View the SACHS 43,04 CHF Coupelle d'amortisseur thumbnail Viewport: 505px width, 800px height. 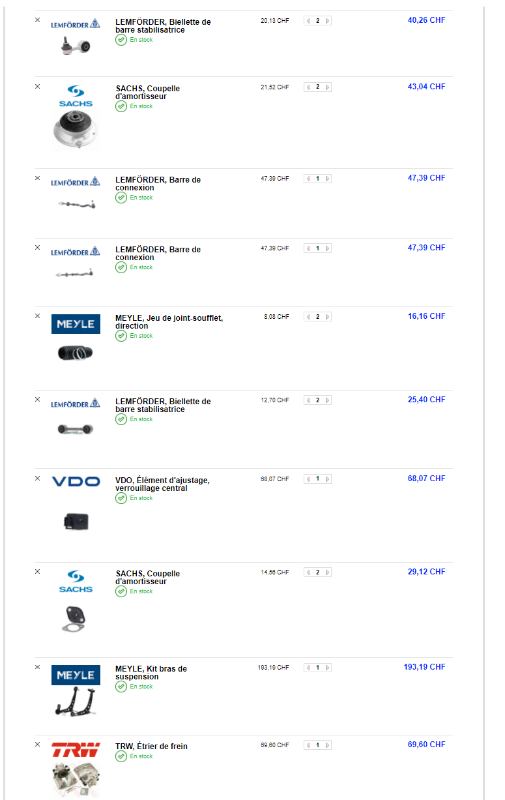point(76,130)
